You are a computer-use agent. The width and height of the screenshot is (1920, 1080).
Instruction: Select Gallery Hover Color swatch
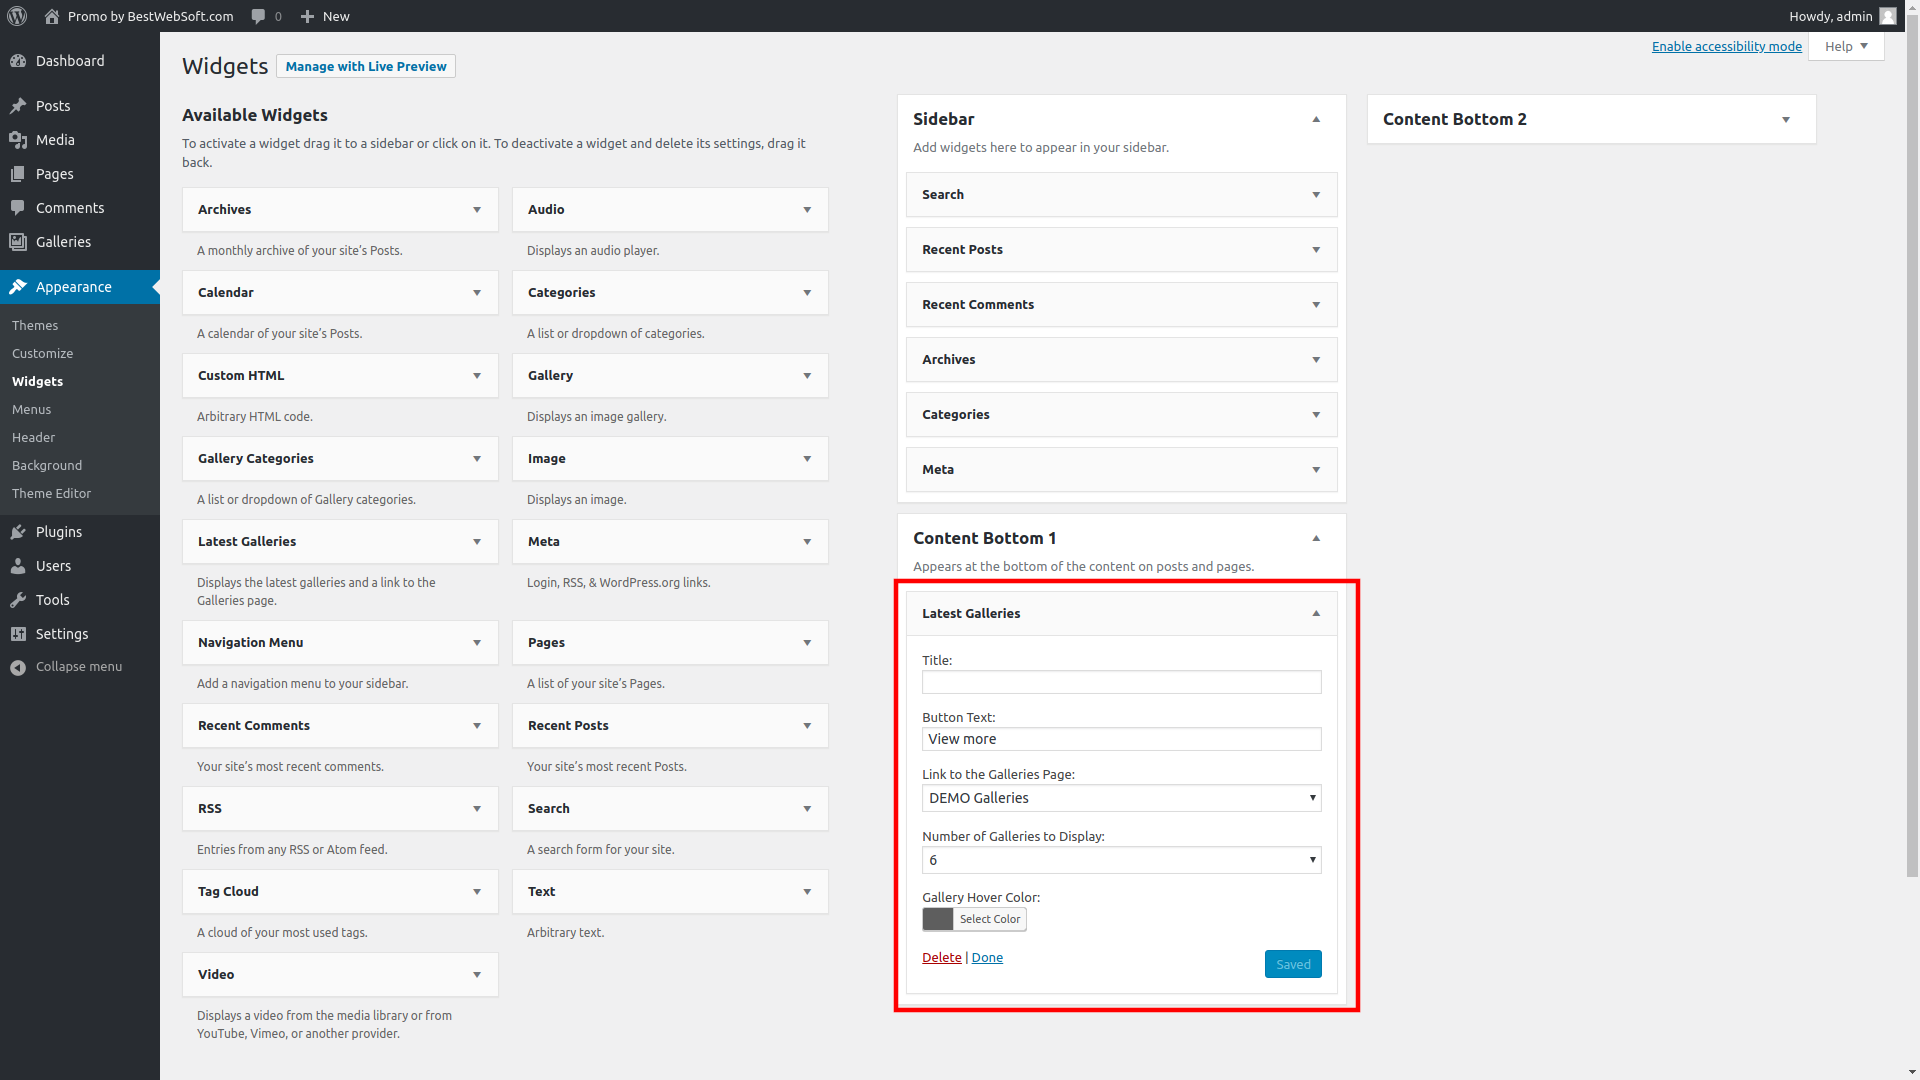pos(938,918)
